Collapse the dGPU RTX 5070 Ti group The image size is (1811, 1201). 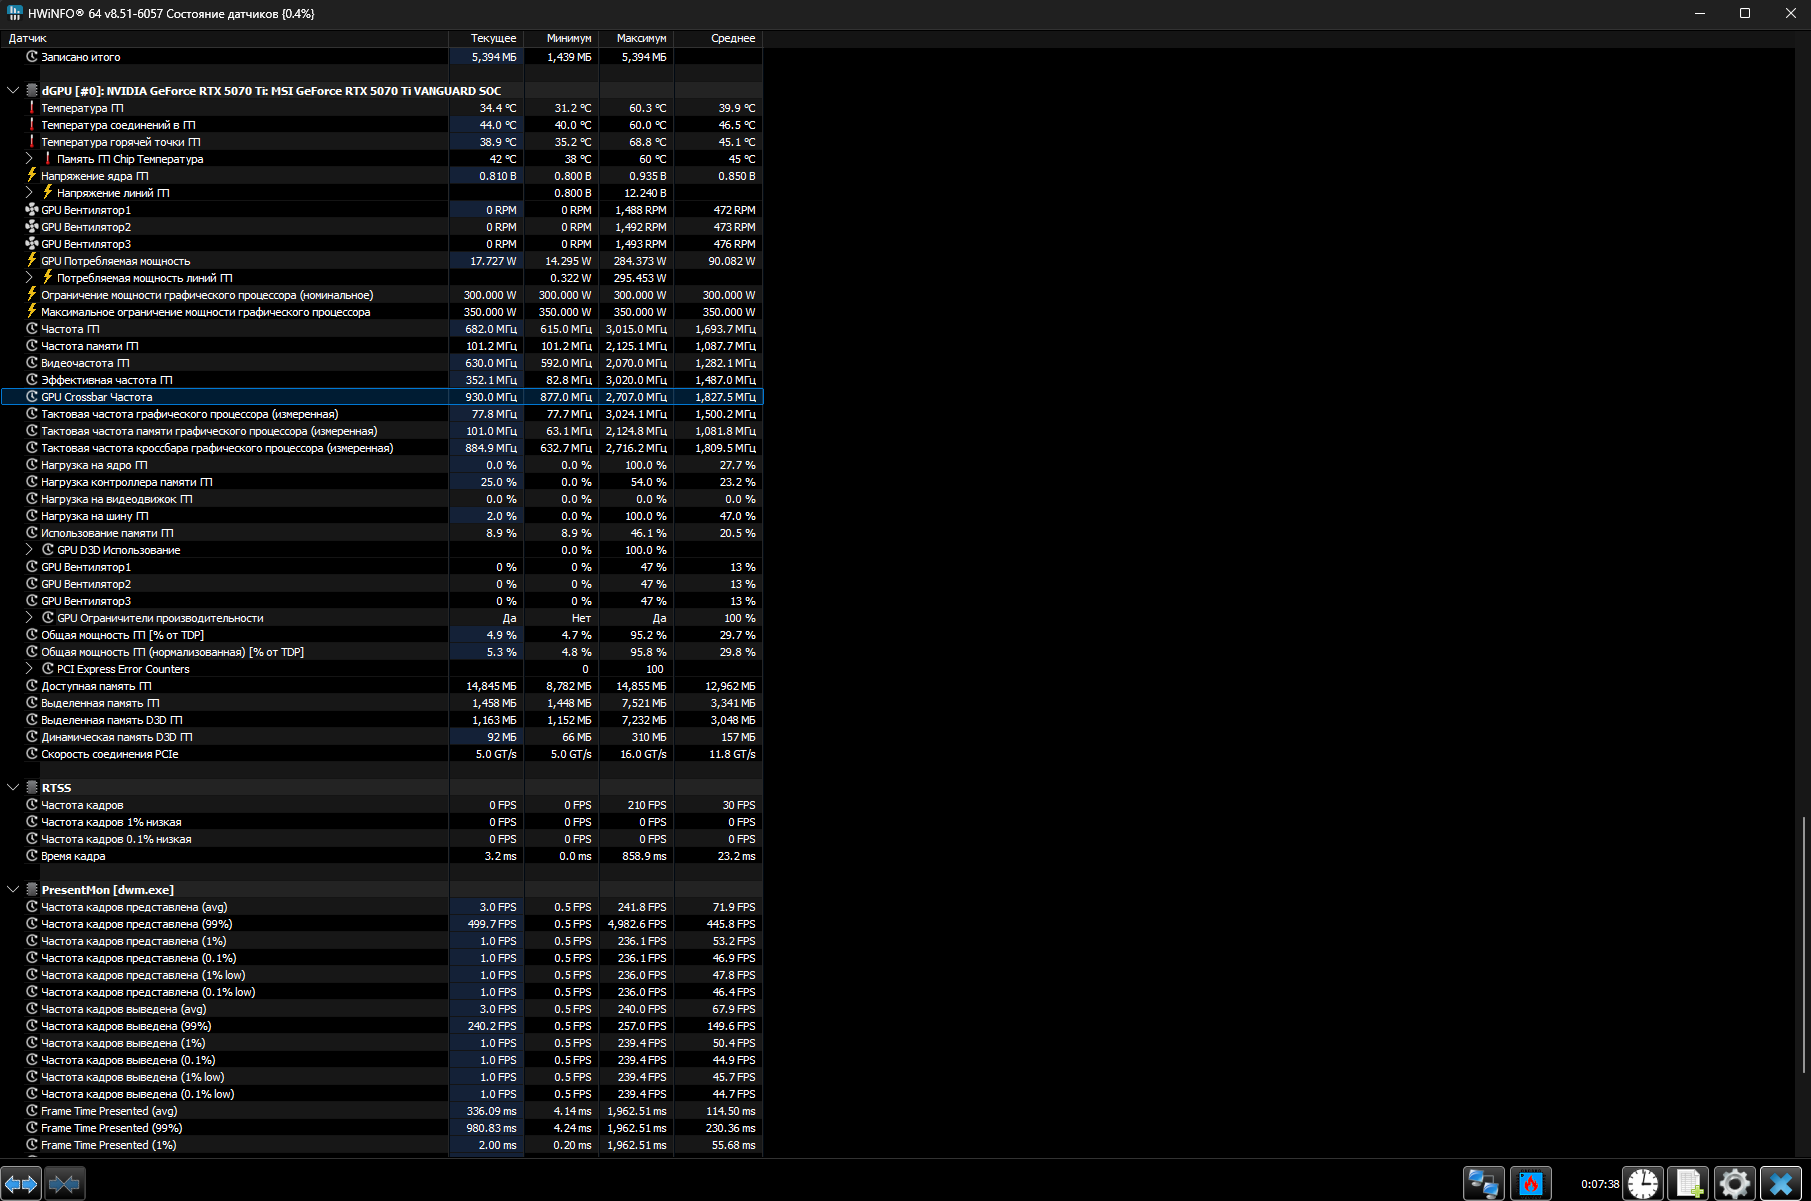pos(13,91)
